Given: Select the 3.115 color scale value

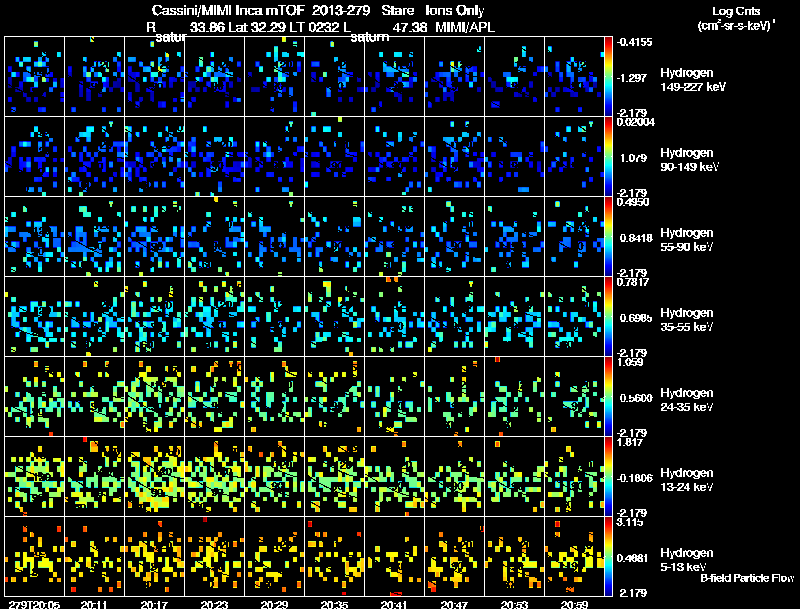Looking at the screenshot, I should tap(630, 522).
